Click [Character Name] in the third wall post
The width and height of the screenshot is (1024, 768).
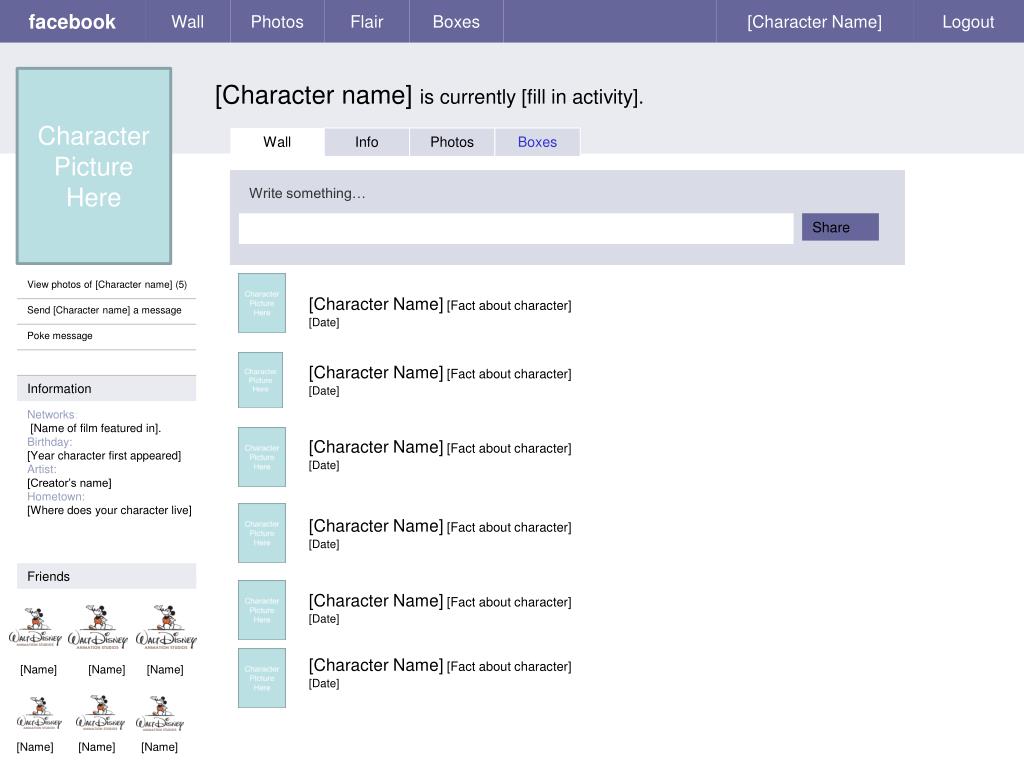tap(376, 447)
